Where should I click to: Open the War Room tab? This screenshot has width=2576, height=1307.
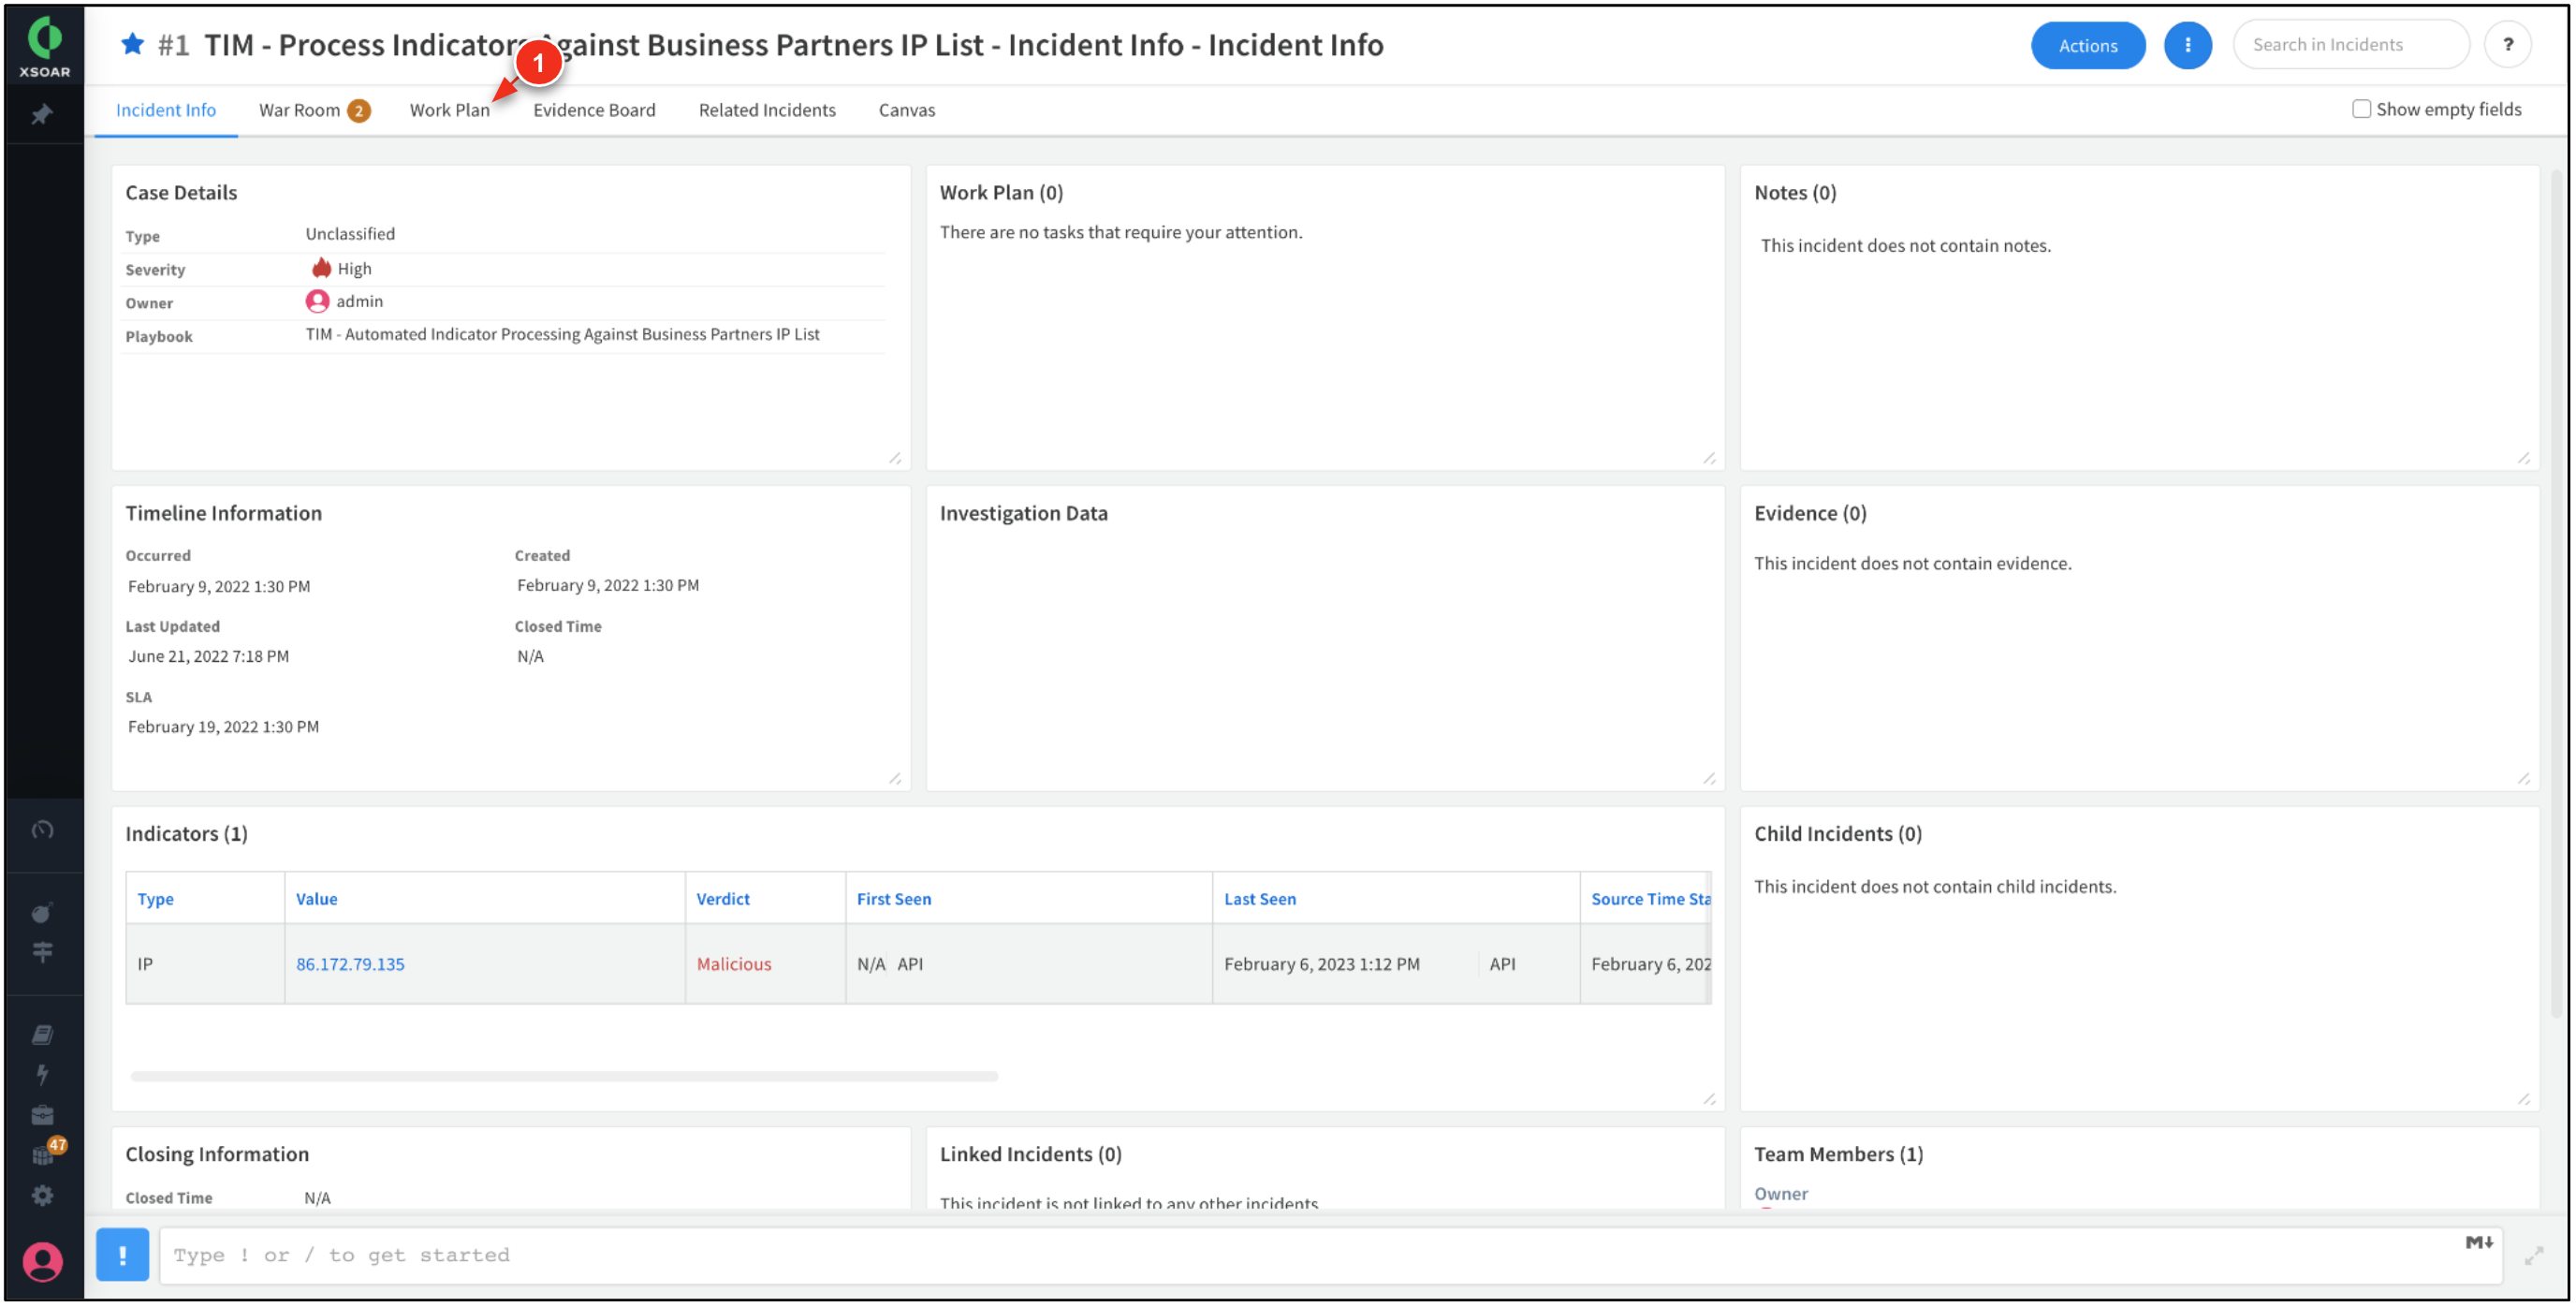[299, 110]
